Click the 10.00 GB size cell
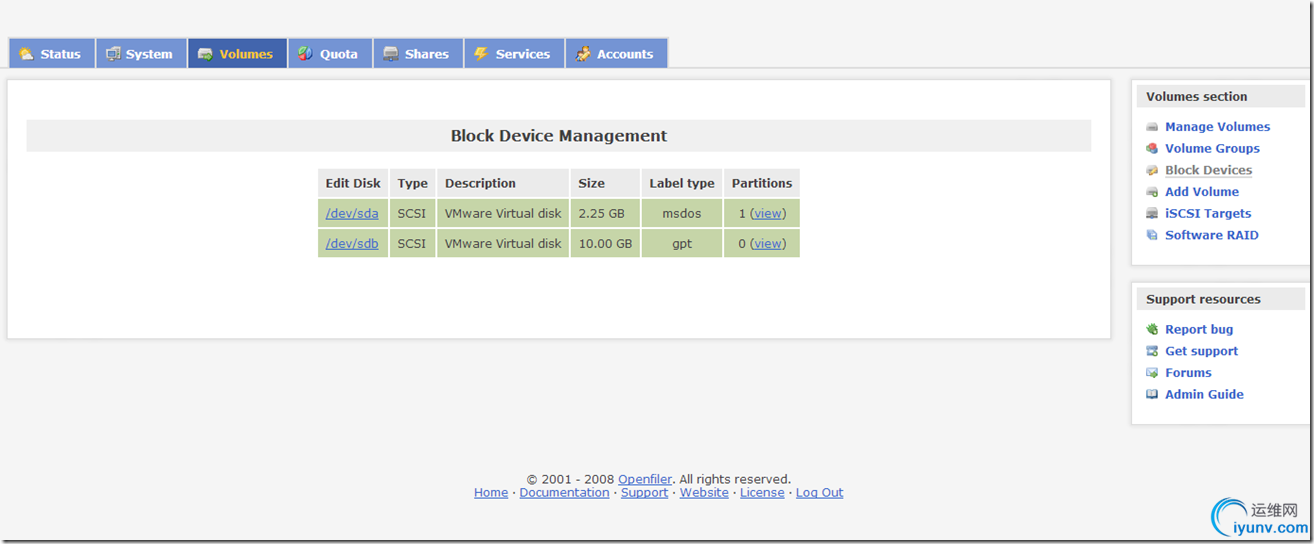This screenshot has width=1314, height=544. coord(605,244)
